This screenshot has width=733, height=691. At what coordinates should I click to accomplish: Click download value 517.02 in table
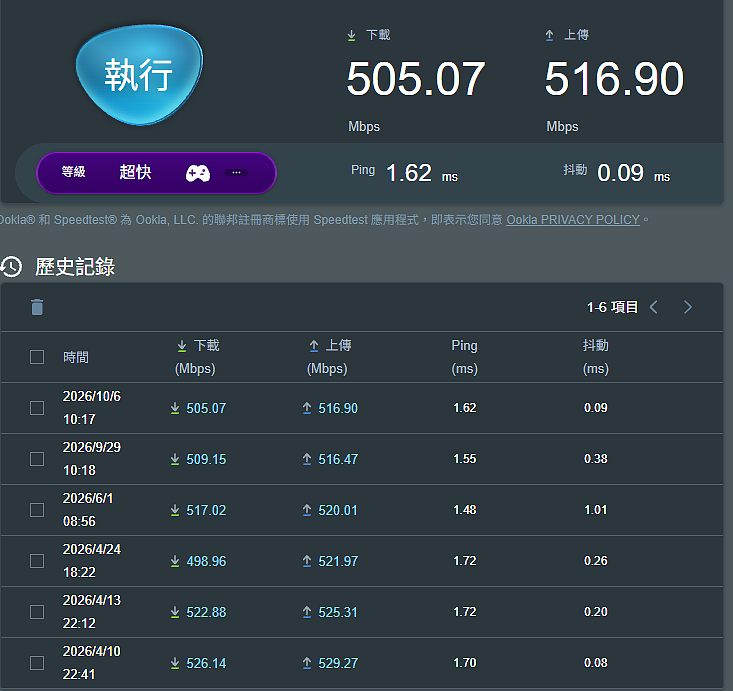206,510
